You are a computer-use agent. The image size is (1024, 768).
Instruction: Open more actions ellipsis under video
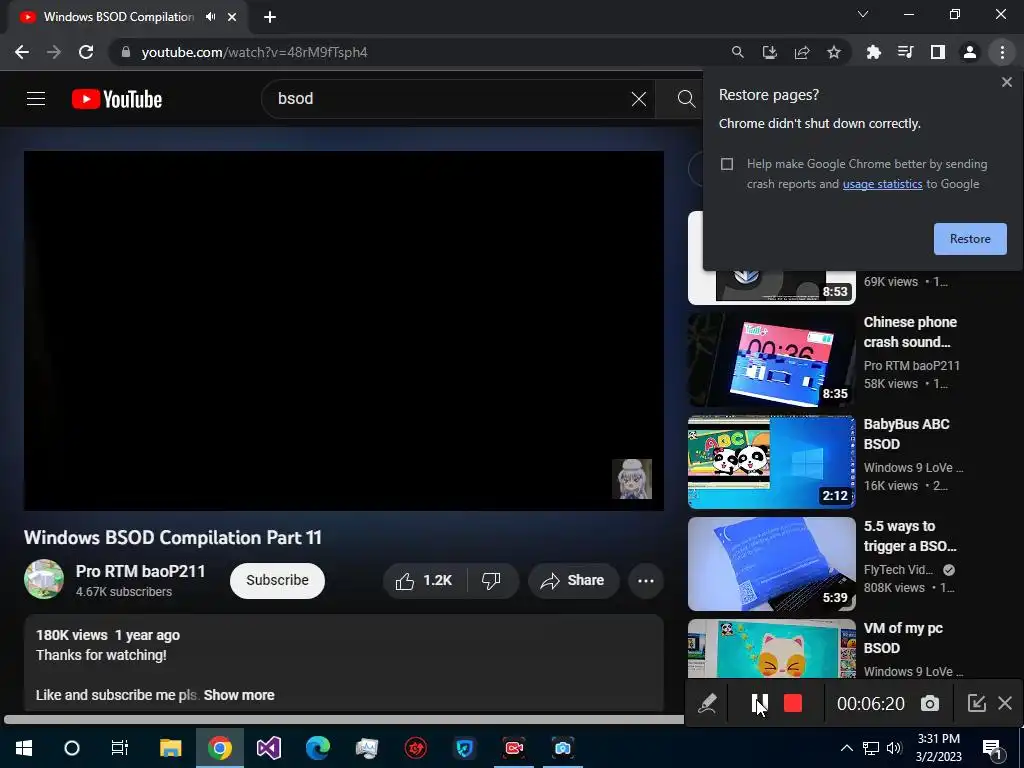click(x=646, y=581)
